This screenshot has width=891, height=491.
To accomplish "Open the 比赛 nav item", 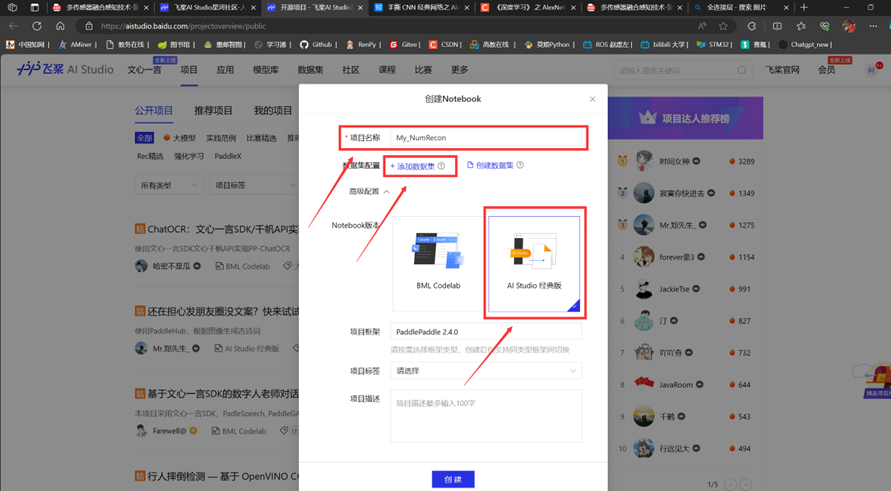I will click(x=423, y=70).
